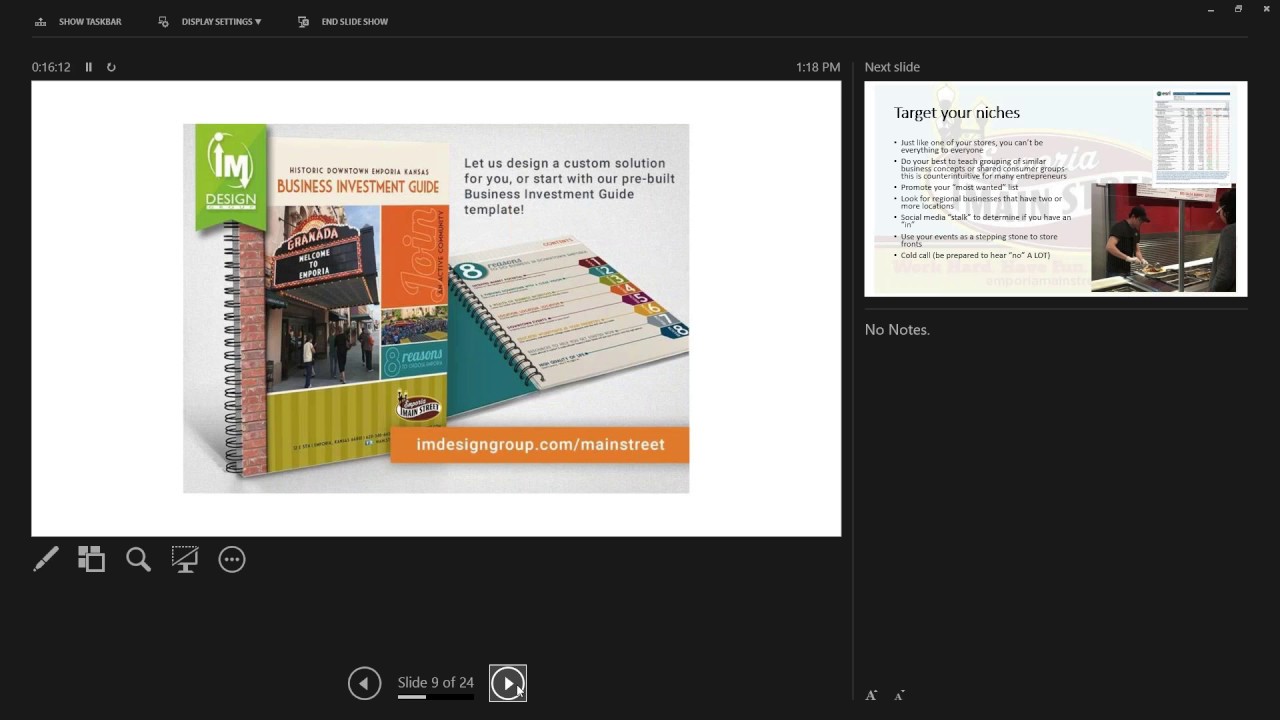Advance to the next slide
The height and width of the screenshot is (720, 1280).
click(508, 683)
